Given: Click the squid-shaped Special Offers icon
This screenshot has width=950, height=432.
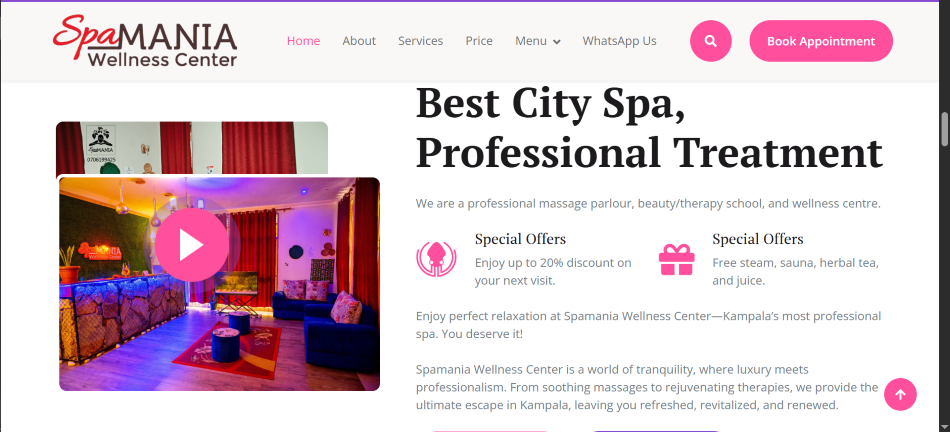Looking at the screenshot, I should click(x=434, y=259).
